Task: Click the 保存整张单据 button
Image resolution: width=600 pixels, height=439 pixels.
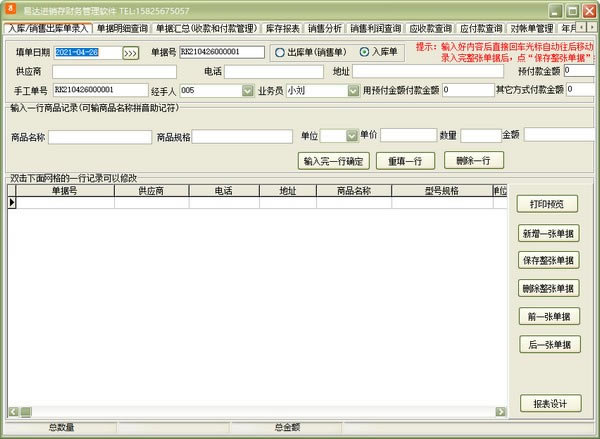Action: click(549, 260)
